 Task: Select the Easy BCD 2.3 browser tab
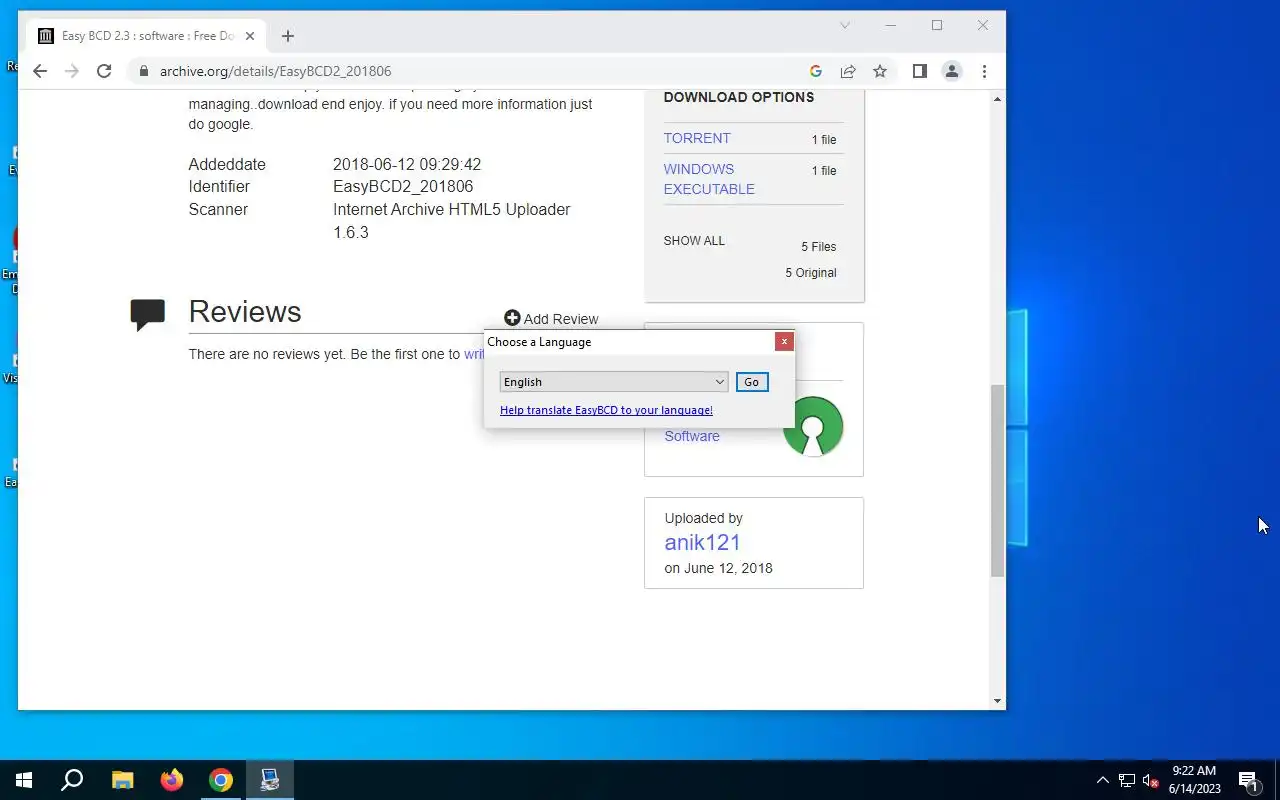tap(147, 36)
